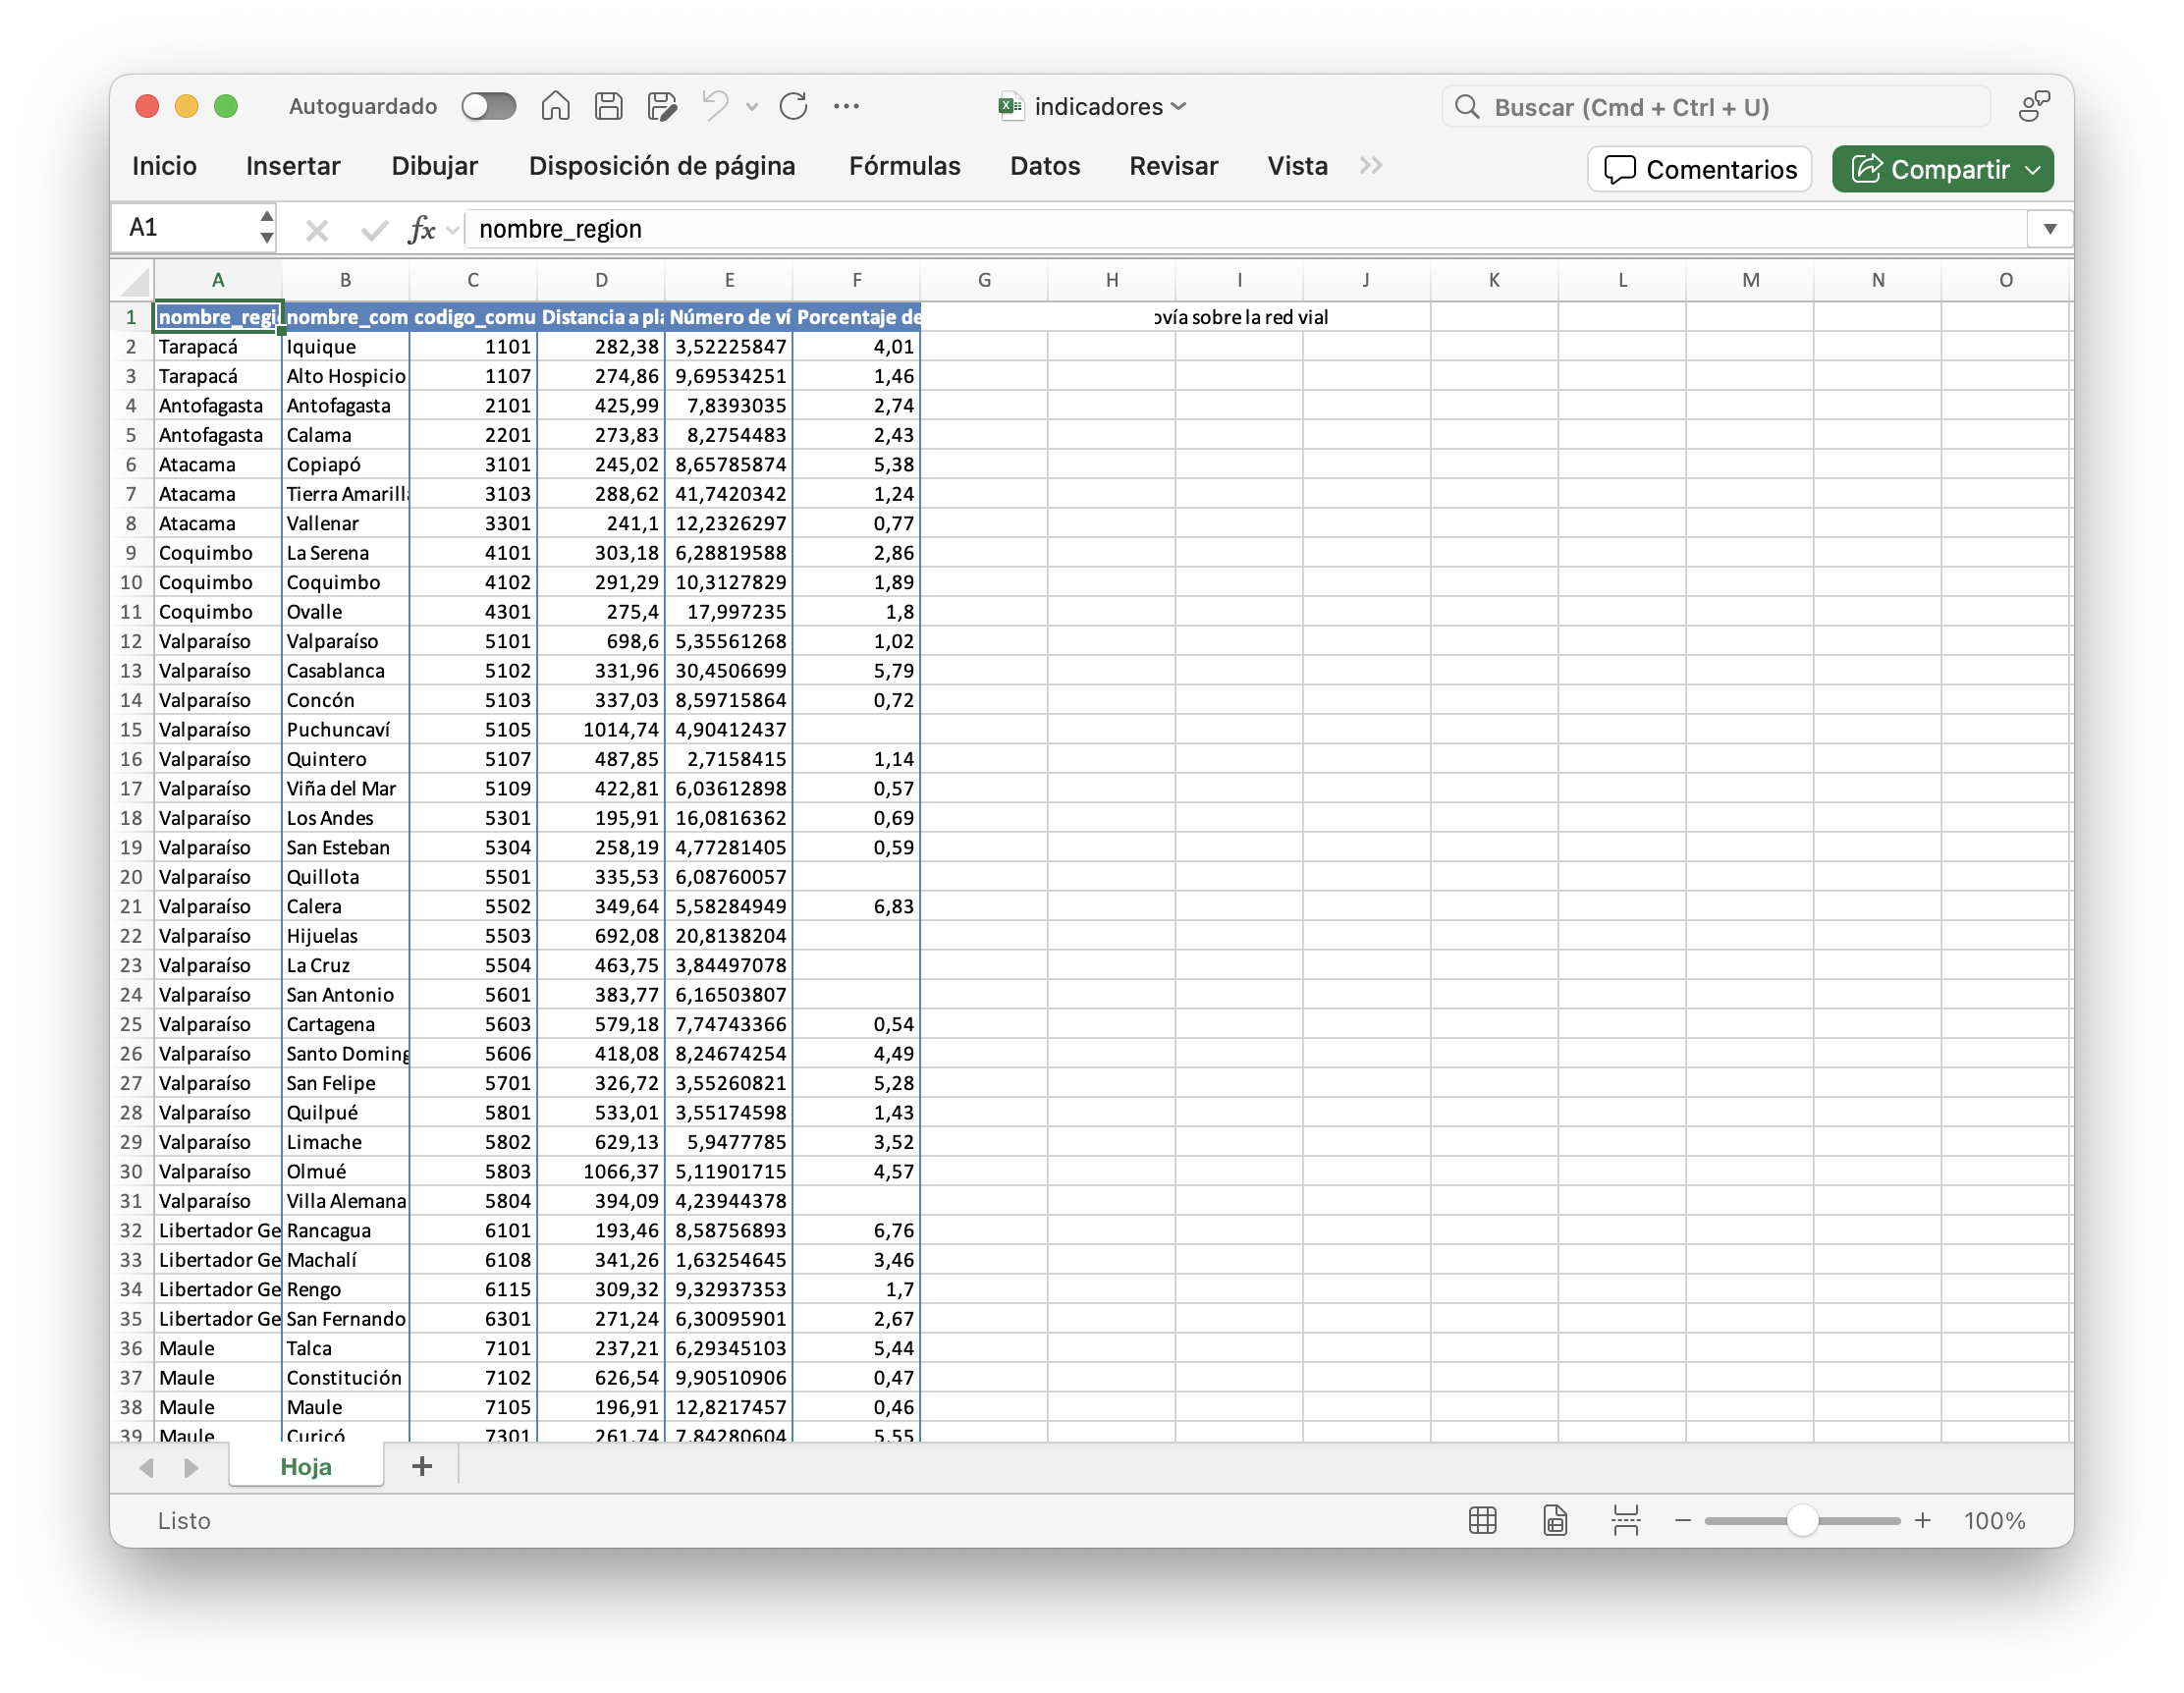This screenshot has height=1693, width=2184.
Task: Switch to Page Layout view icon
Action: pyautogui.click(x=1554, y=1520)
